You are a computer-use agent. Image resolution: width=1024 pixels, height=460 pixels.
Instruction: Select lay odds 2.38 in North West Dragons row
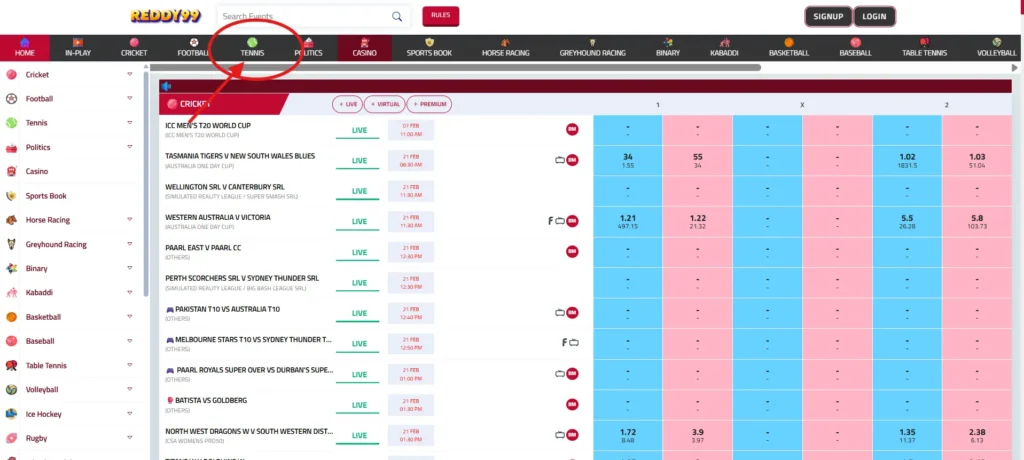977,435
